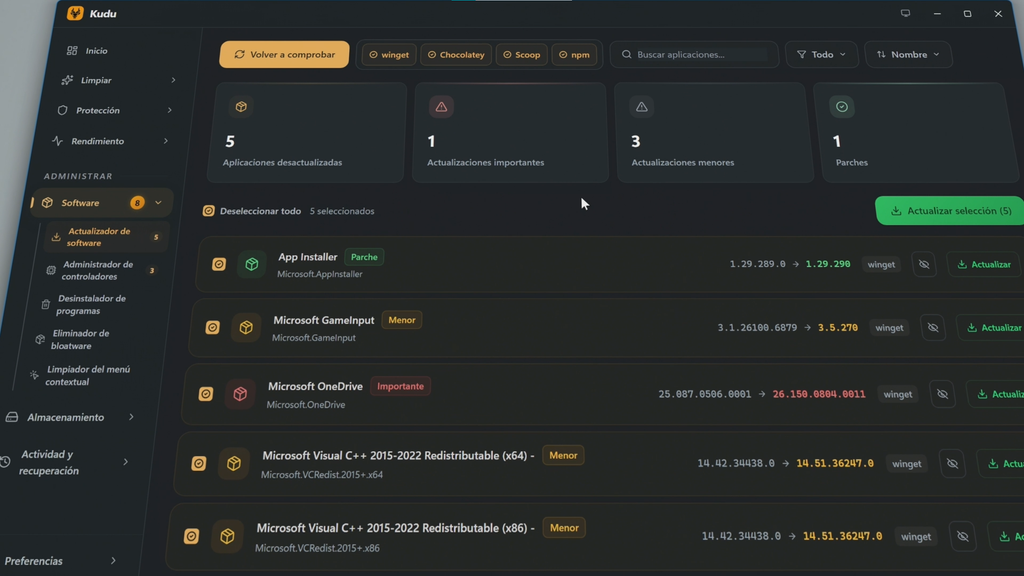Toggle the npm source filter
The image size is (1024, 576).
(574, 55)
